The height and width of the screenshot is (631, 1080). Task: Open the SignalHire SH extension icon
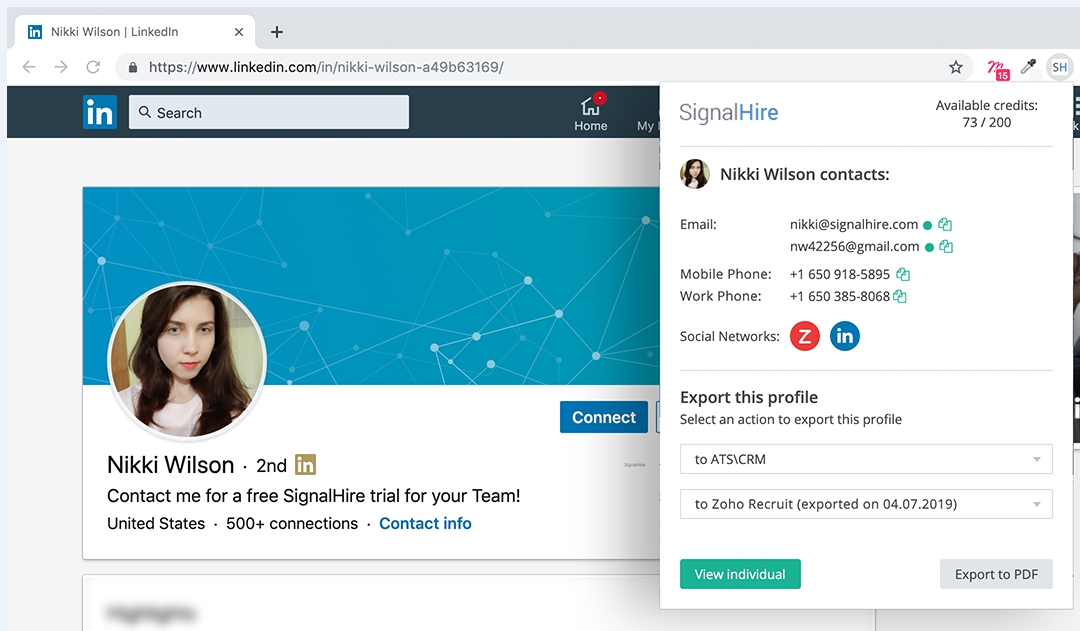[1059, 67]
